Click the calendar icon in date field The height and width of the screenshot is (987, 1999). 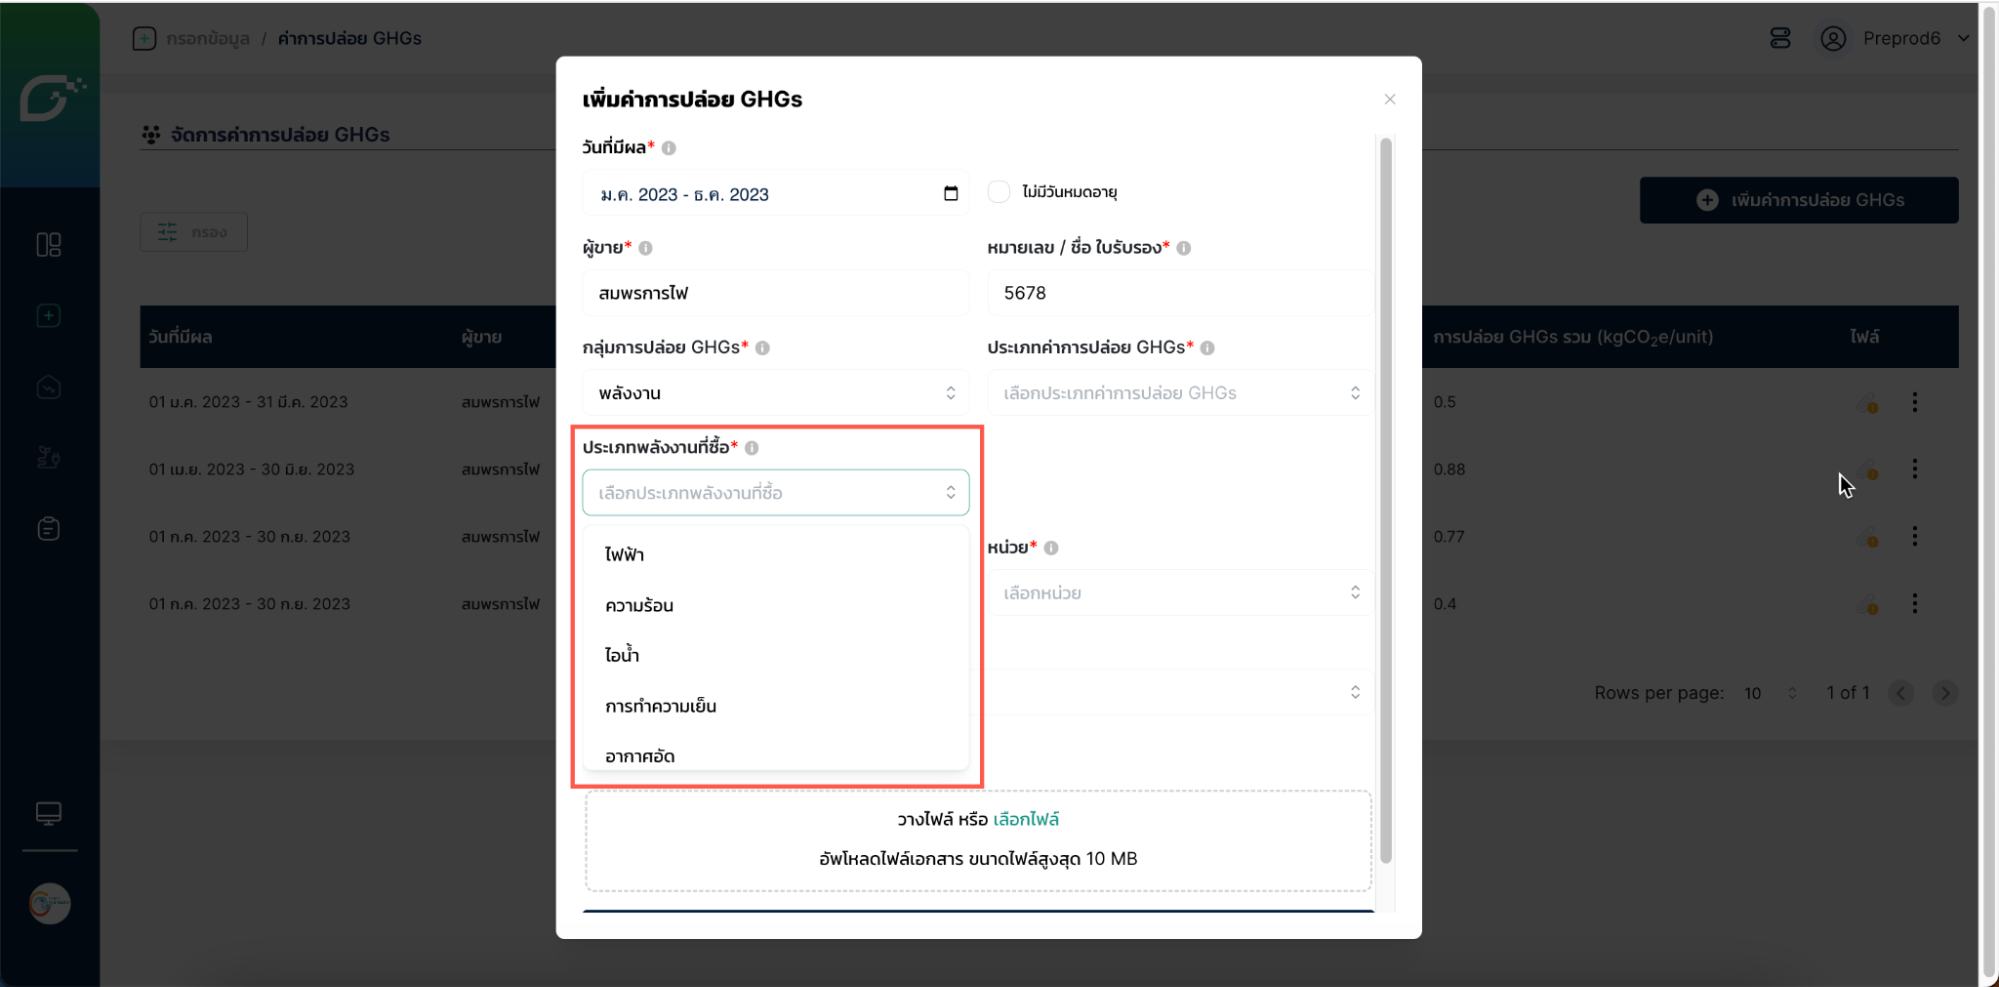point(950,194)
